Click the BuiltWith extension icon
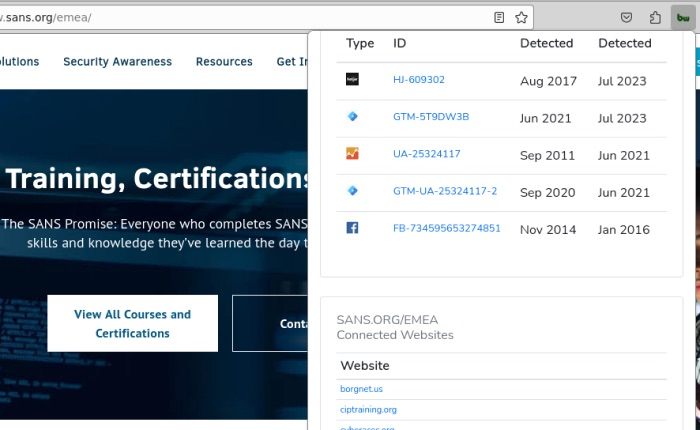Viewport: 700px width, 430px height. click(x=683, y=18)
